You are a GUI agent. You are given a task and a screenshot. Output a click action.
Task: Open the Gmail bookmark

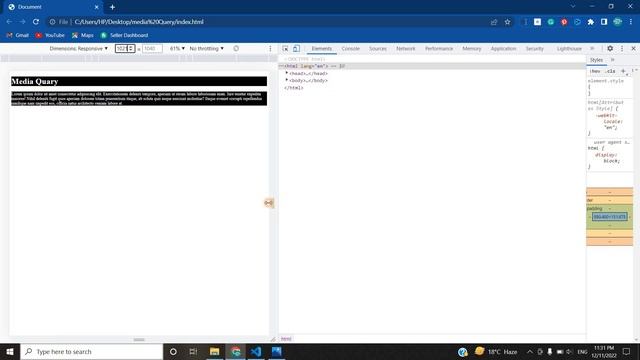pos(18,36)
